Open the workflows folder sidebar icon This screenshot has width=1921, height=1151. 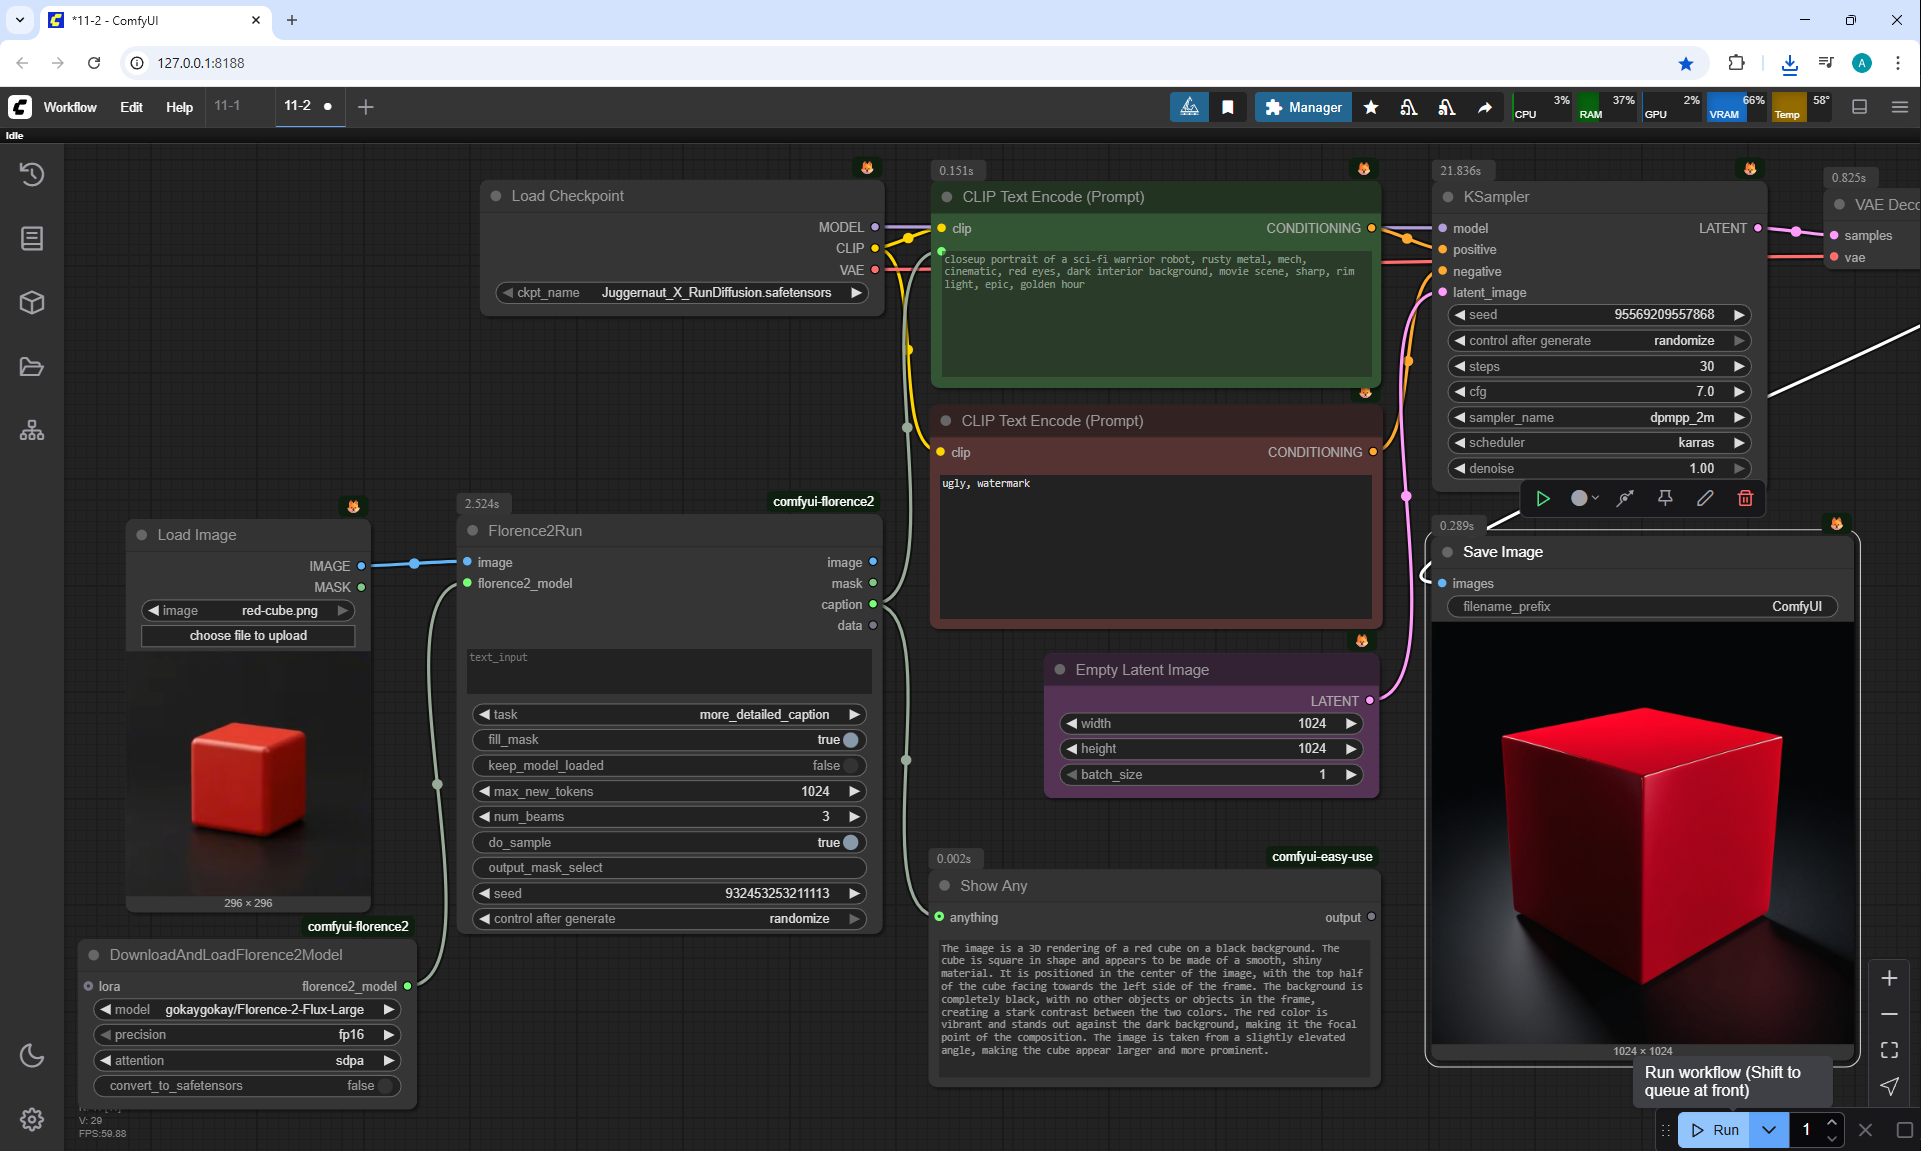32,367
